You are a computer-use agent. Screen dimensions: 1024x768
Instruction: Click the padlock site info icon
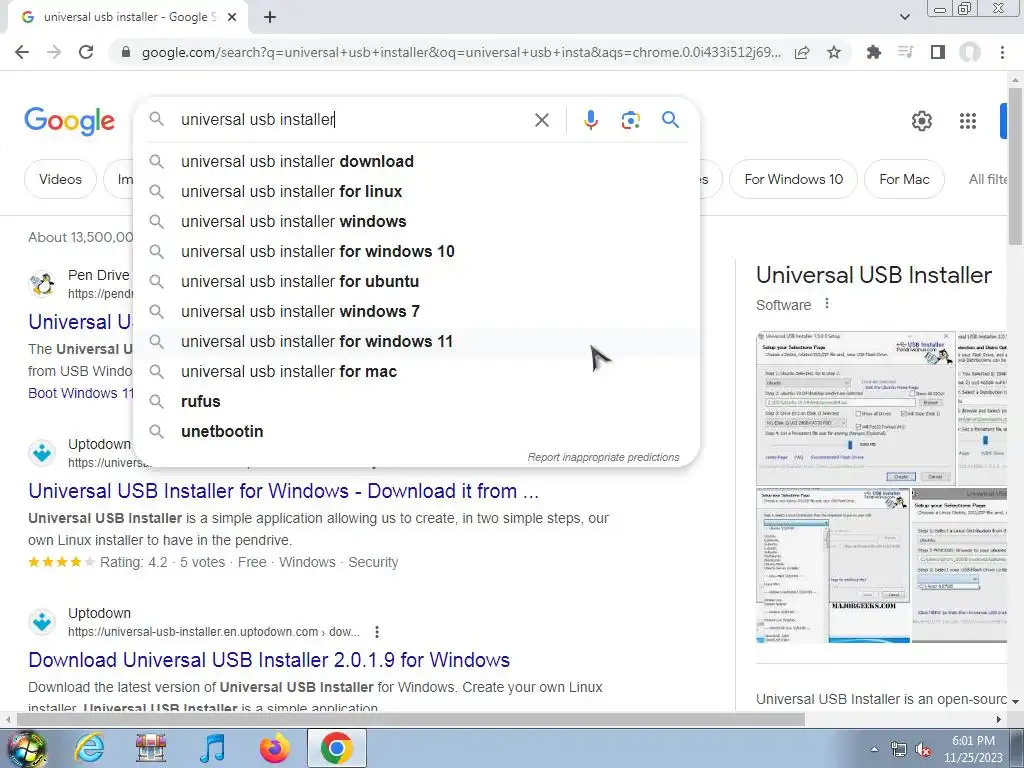[x=126, y=52]
